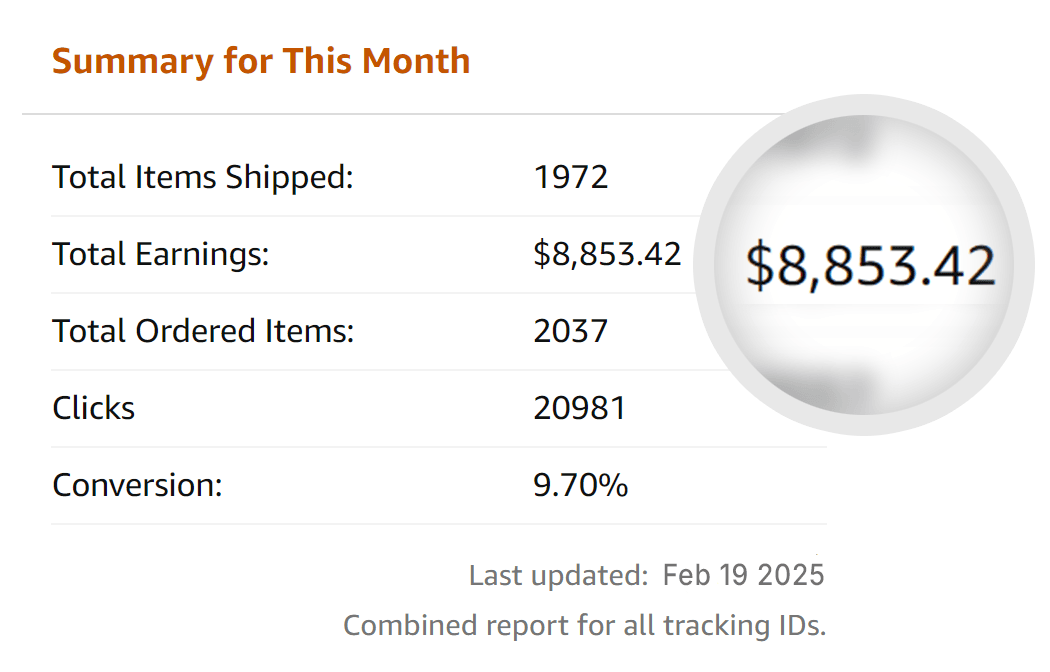The height and width of the screenshot is (672, 1050).
Task: Click the 20981 clicks value
Action: pyautogui.click(x=580, y=408)
